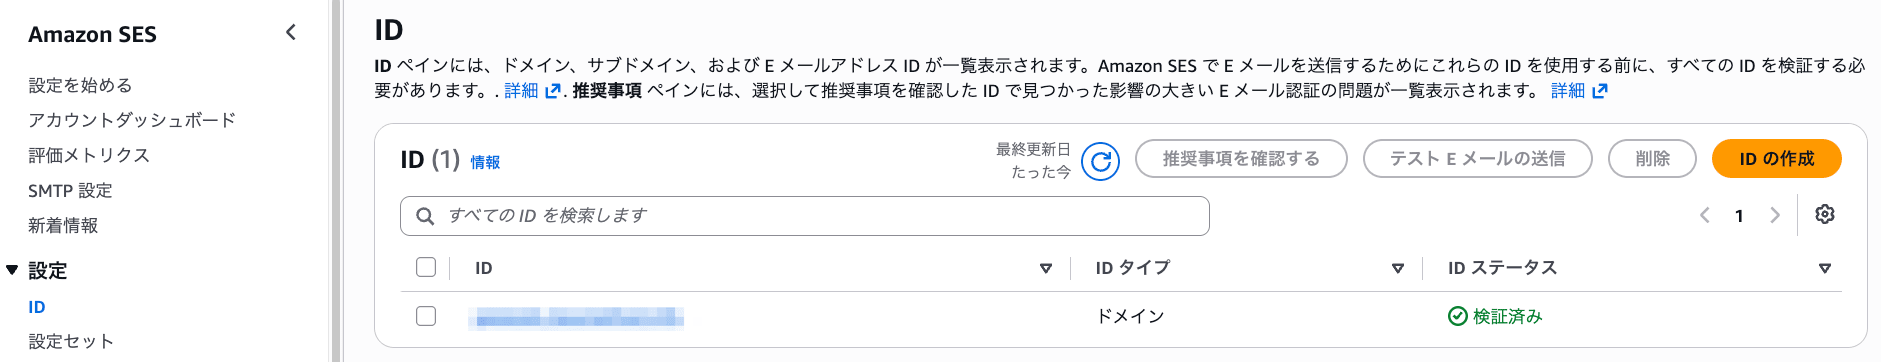This screenshot has width=1881, height=362.
Task: Open アカウントダッシュボード in the sidebar
Action: point(132,120)
